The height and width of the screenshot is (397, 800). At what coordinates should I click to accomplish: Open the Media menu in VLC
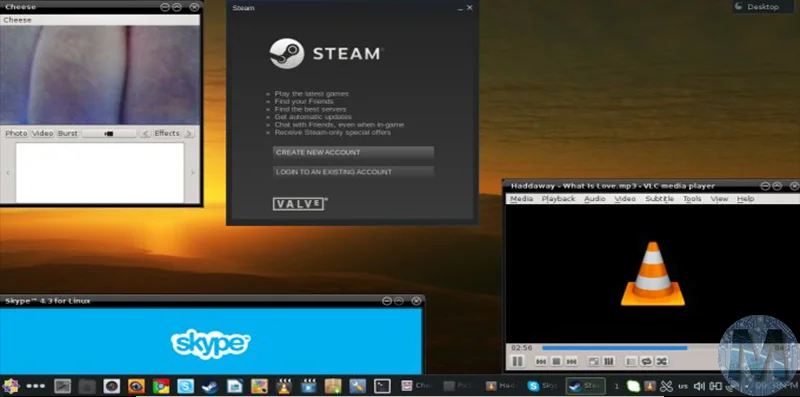pyautogui.click(x=521, y=198)
